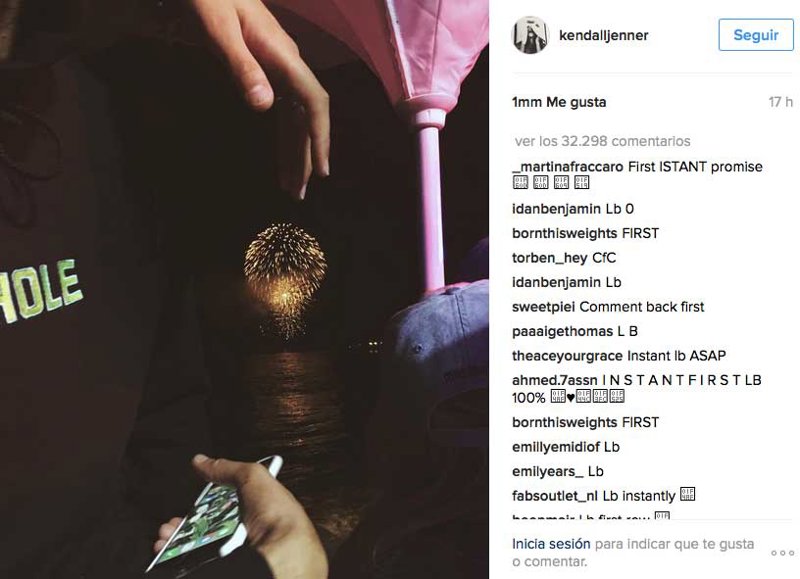
Task: Open idanbenjamin profile from Lb 0 comment
Action: (556, 209)
